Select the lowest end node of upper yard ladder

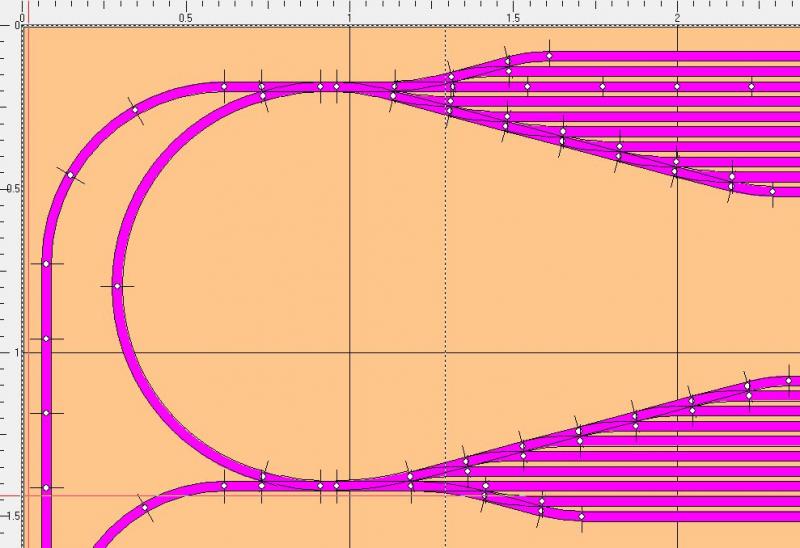pyautogui.click(x=772, y=192)
